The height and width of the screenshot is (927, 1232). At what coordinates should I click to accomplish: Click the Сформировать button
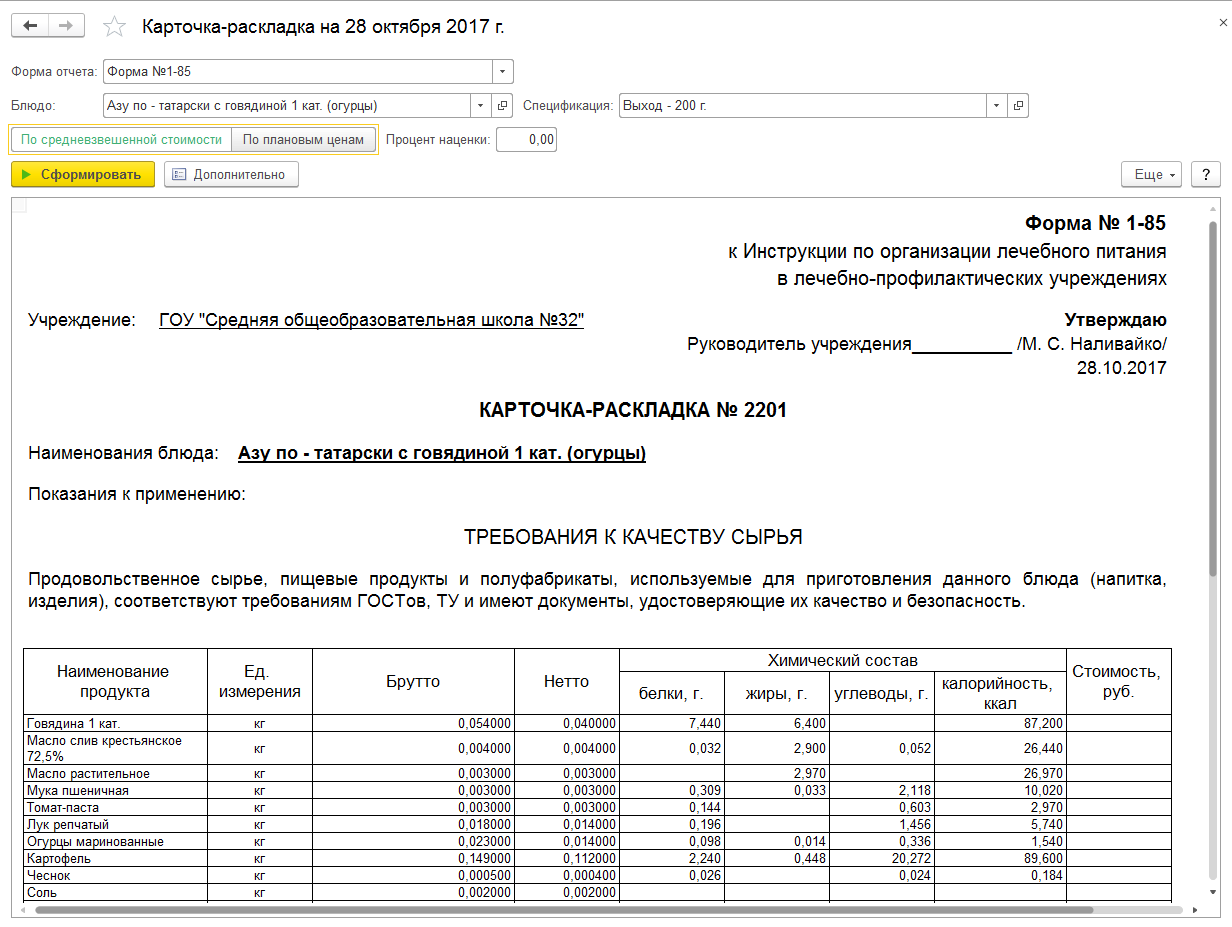point(83,174)
